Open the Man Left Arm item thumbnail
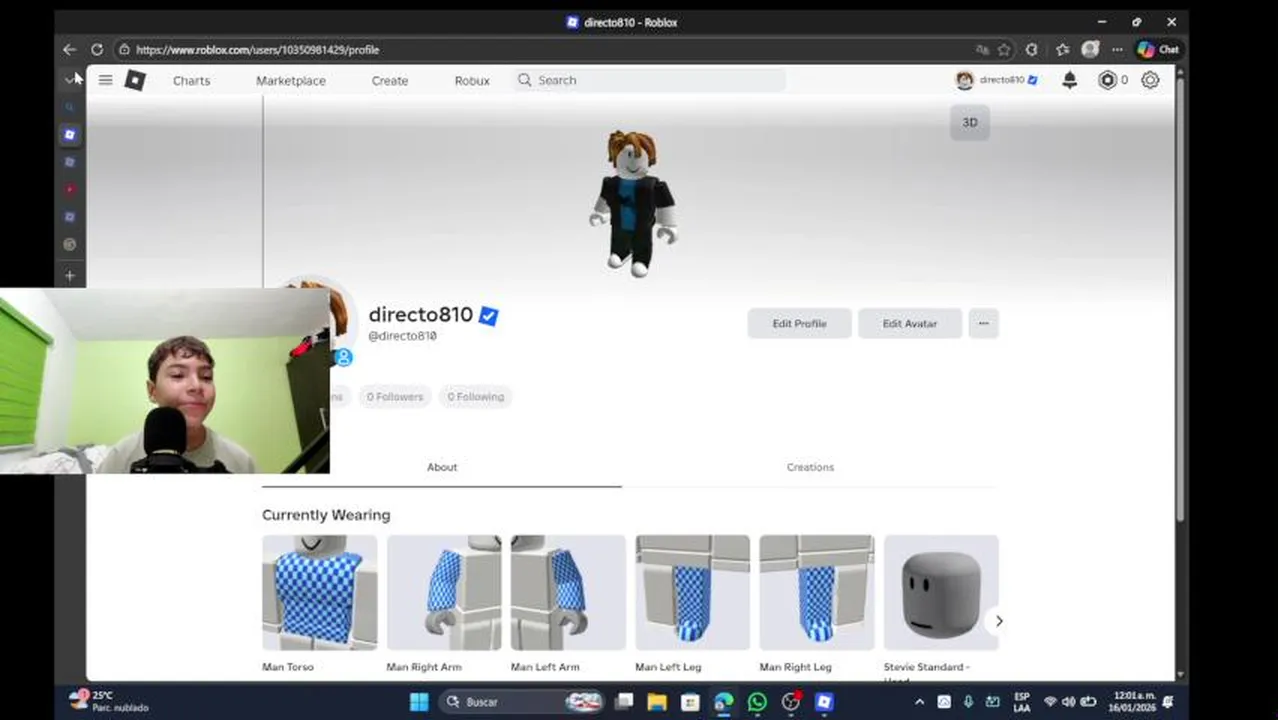Image resolution: width=1278 pixels, height=720 pixels. coord(568,593)
